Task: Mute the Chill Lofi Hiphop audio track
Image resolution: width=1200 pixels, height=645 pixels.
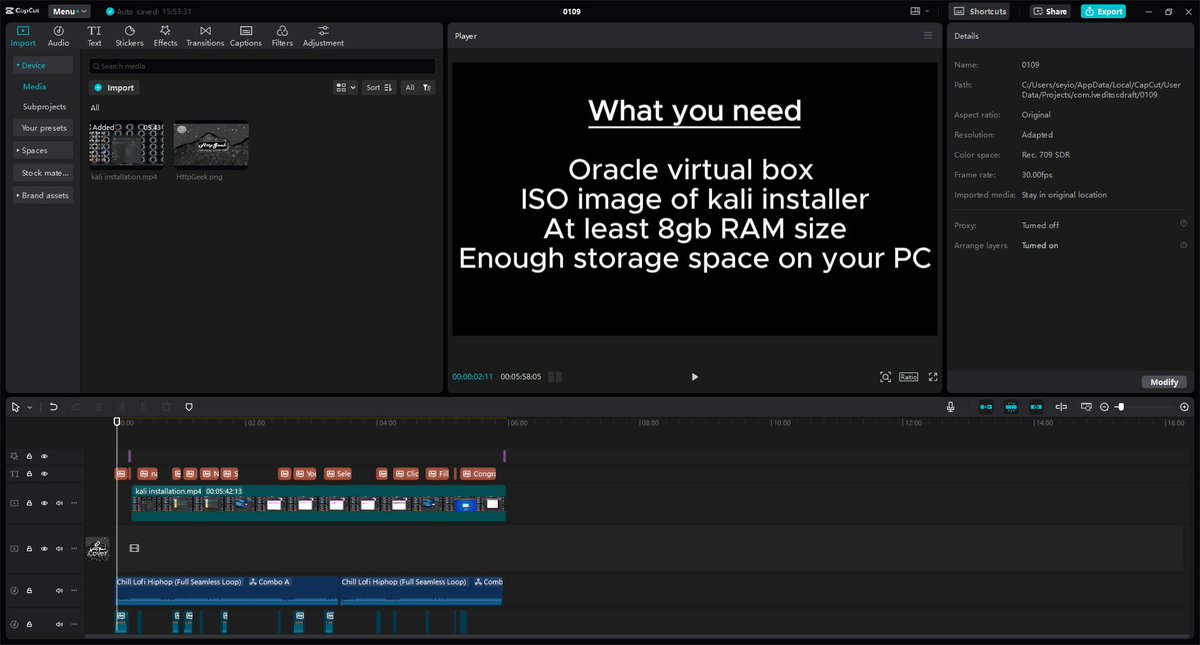Action: coord(59,591)
